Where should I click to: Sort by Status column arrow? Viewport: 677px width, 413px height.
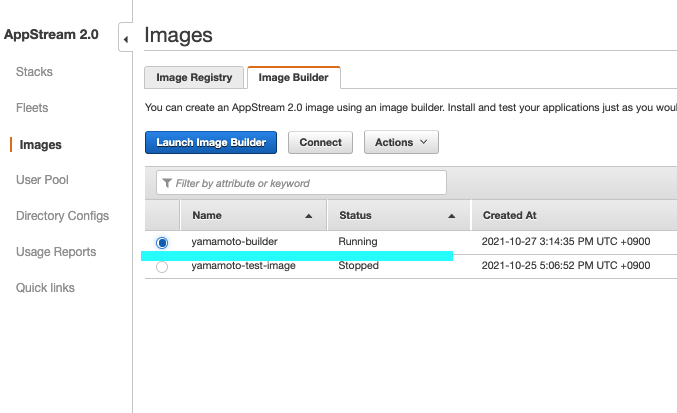452,216
